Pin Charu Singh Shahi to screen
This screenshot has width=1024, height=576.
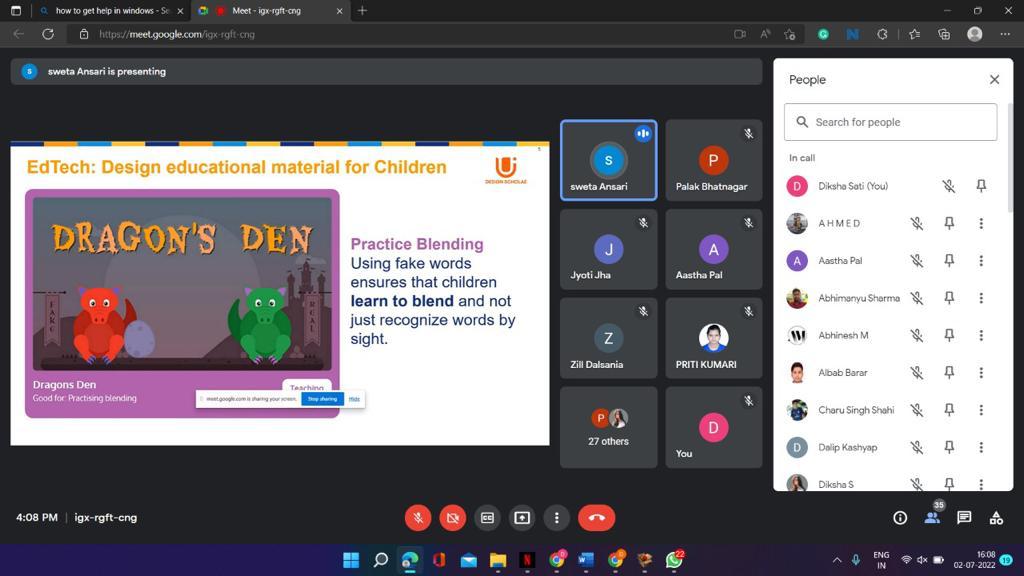(x=949, y=410)
